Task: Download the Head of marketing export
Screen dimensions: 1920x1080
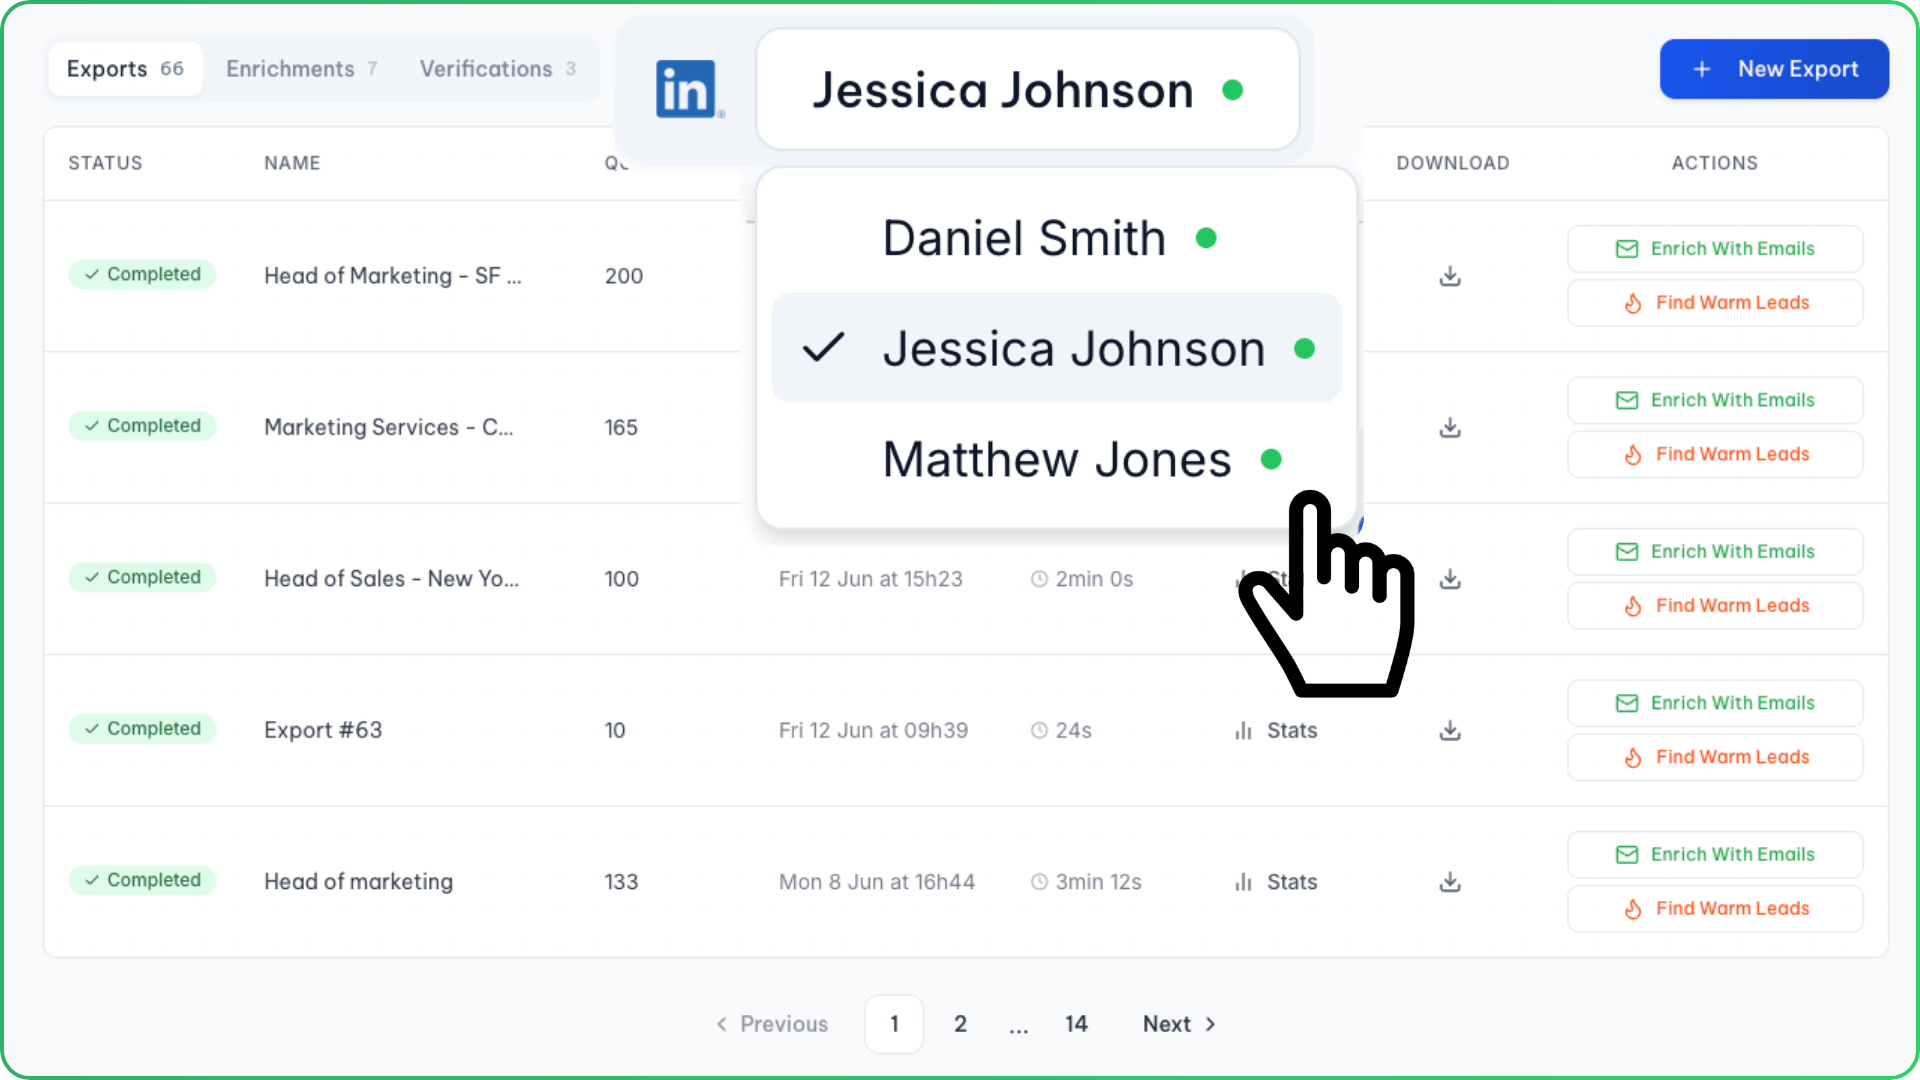Action: tap(1450, 882)
